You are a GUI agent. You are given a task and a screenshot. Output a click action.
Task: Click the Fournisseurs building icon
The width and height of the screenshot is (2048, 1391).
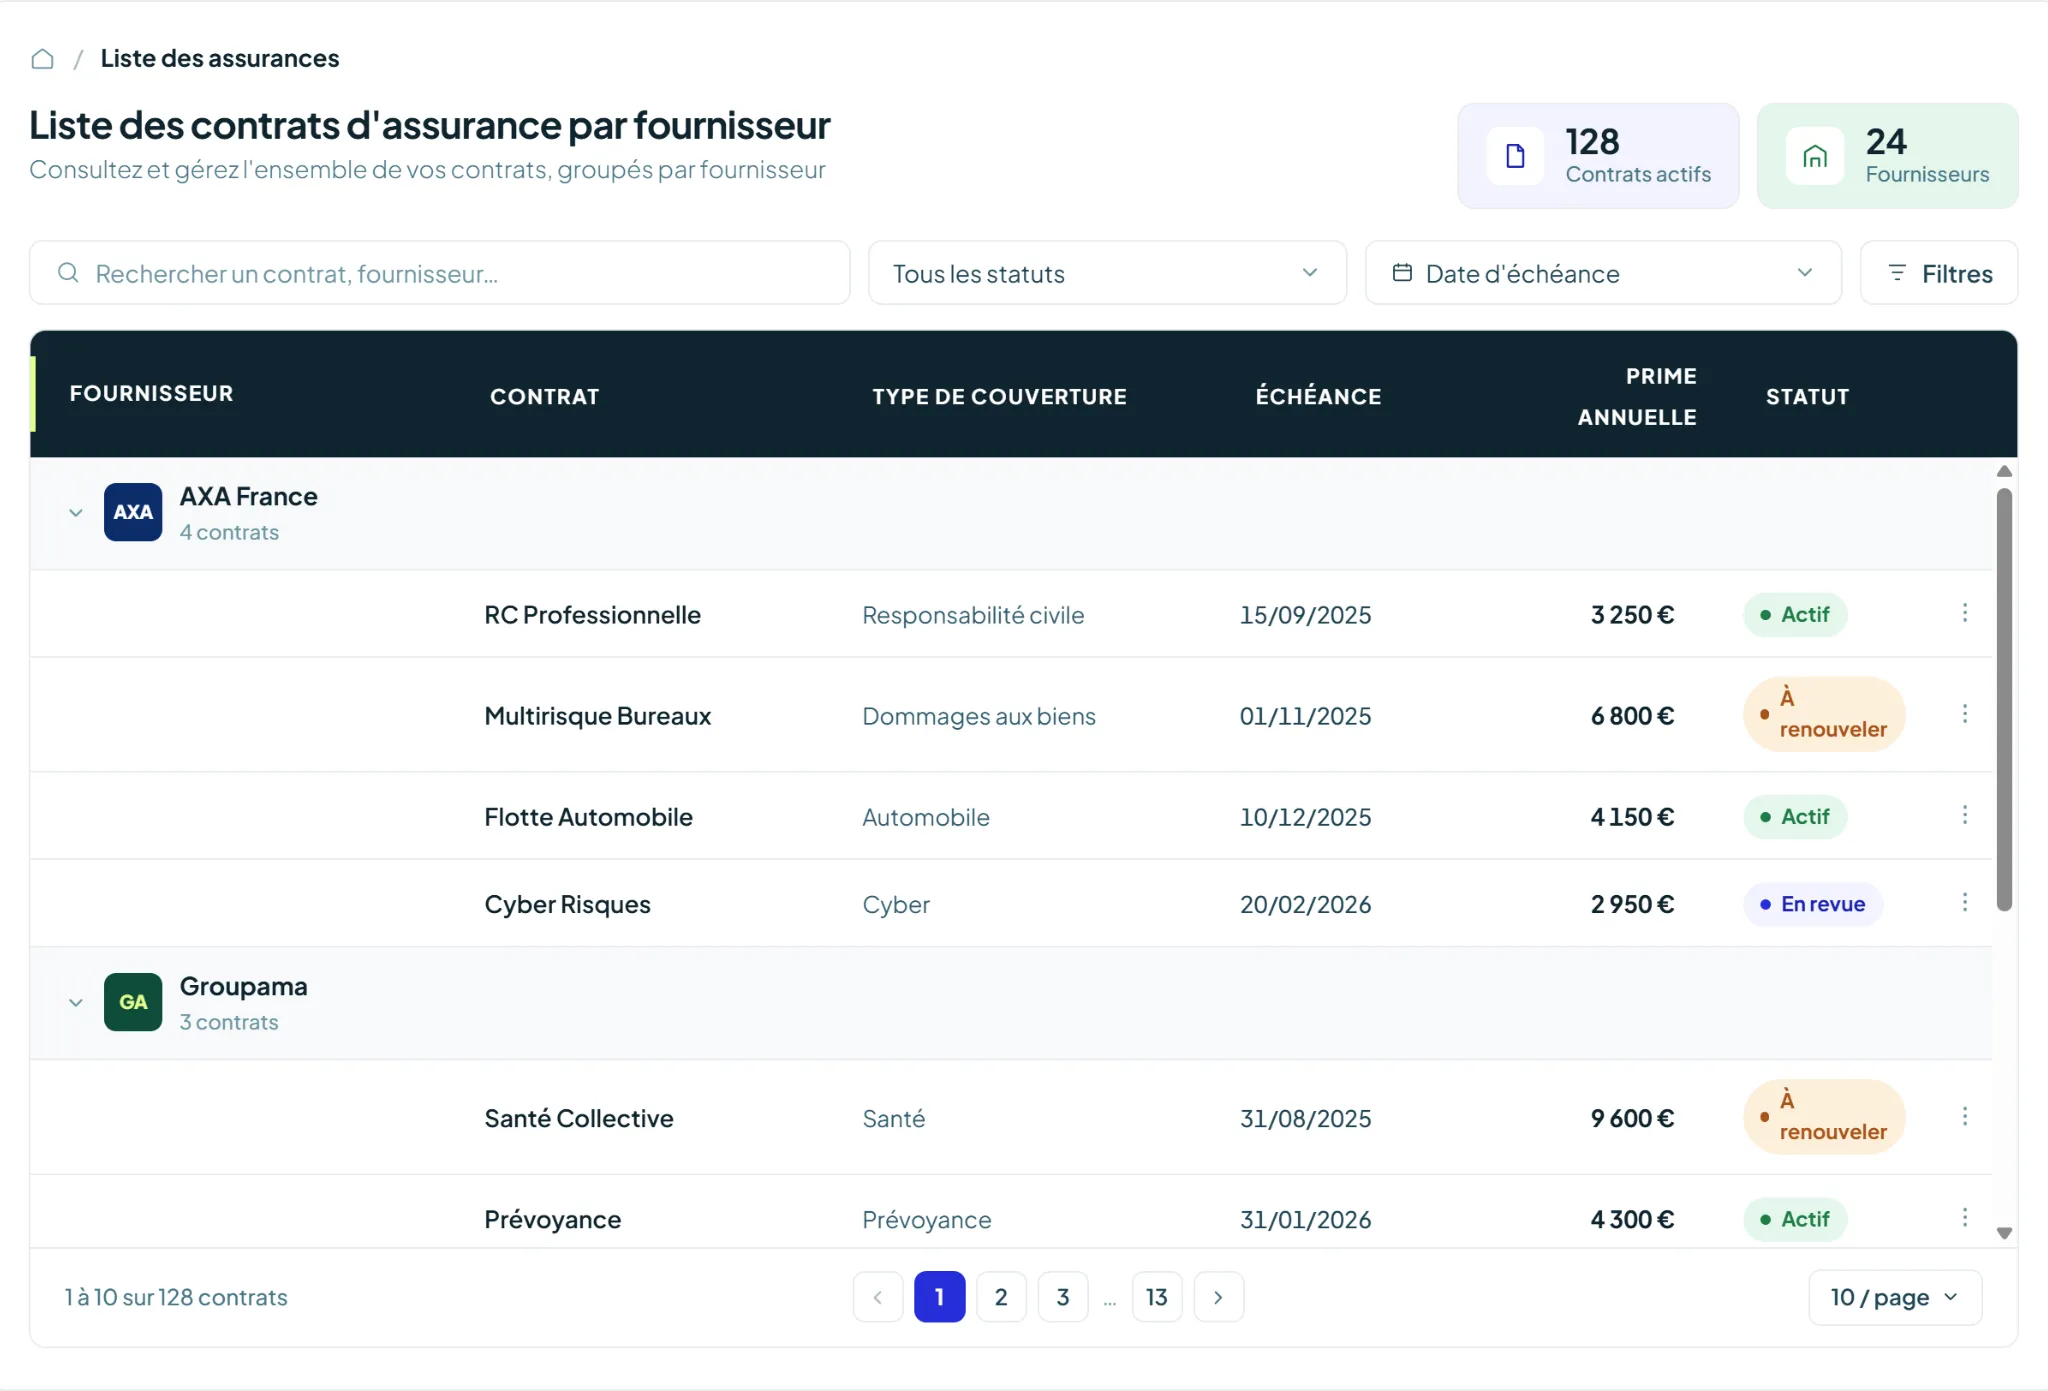click(1815, 156)
